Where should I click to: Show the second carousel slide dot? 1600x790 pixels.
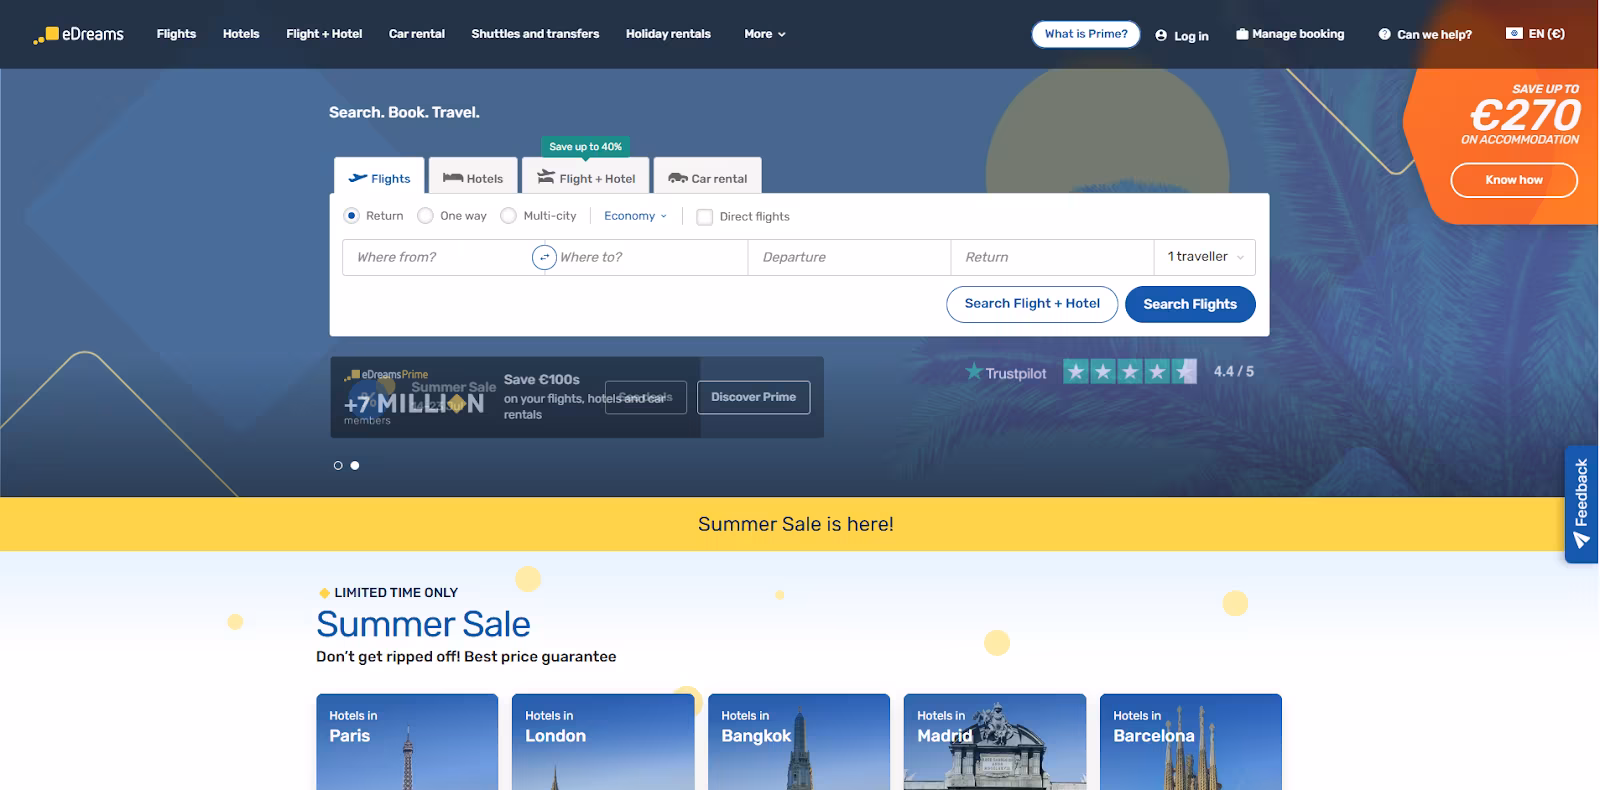tap(355, 465)
